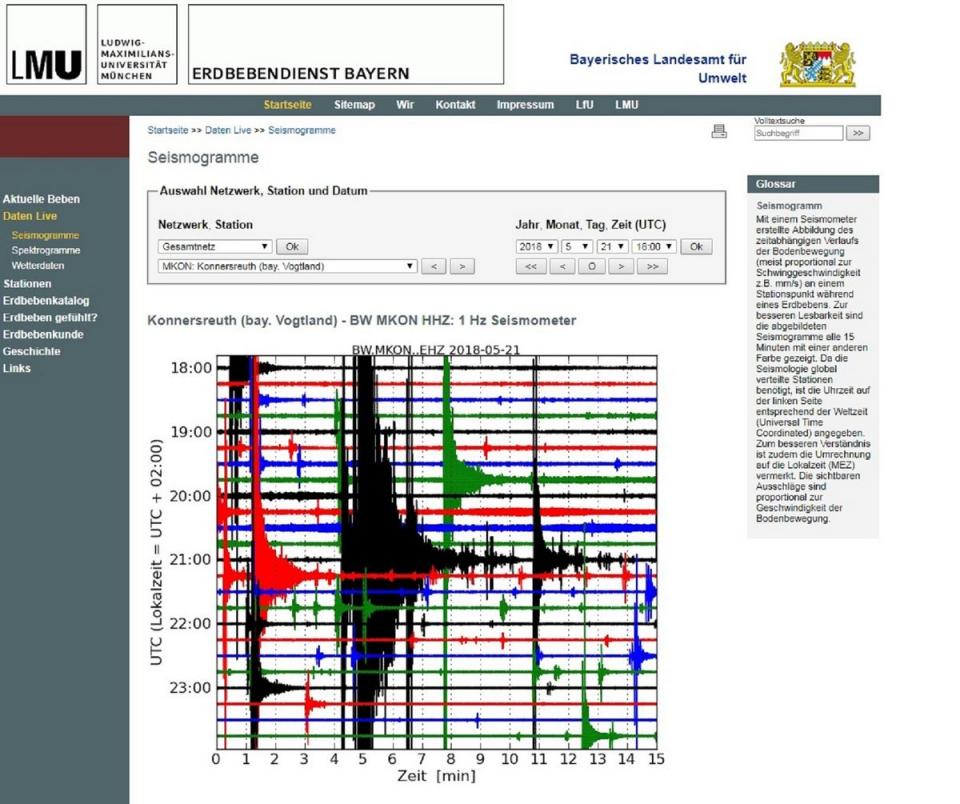Focus the Suchbegriff search field
Viewport: 960px width, 804px height.
point(798,133)
